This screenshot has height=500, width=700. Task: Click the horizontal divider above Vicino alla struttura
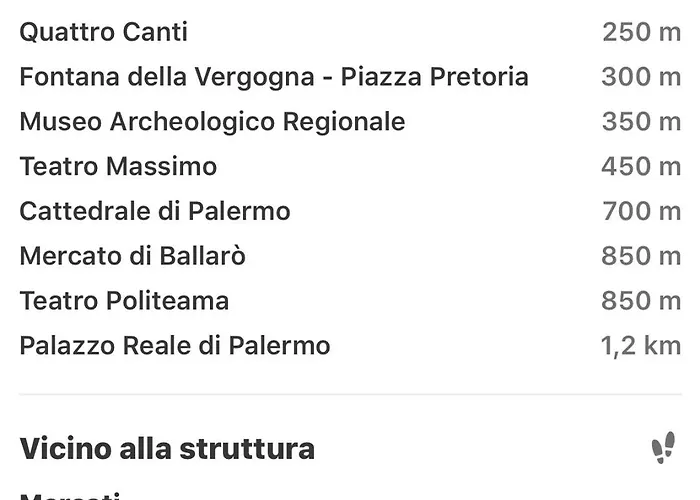[x=350, y=394]
